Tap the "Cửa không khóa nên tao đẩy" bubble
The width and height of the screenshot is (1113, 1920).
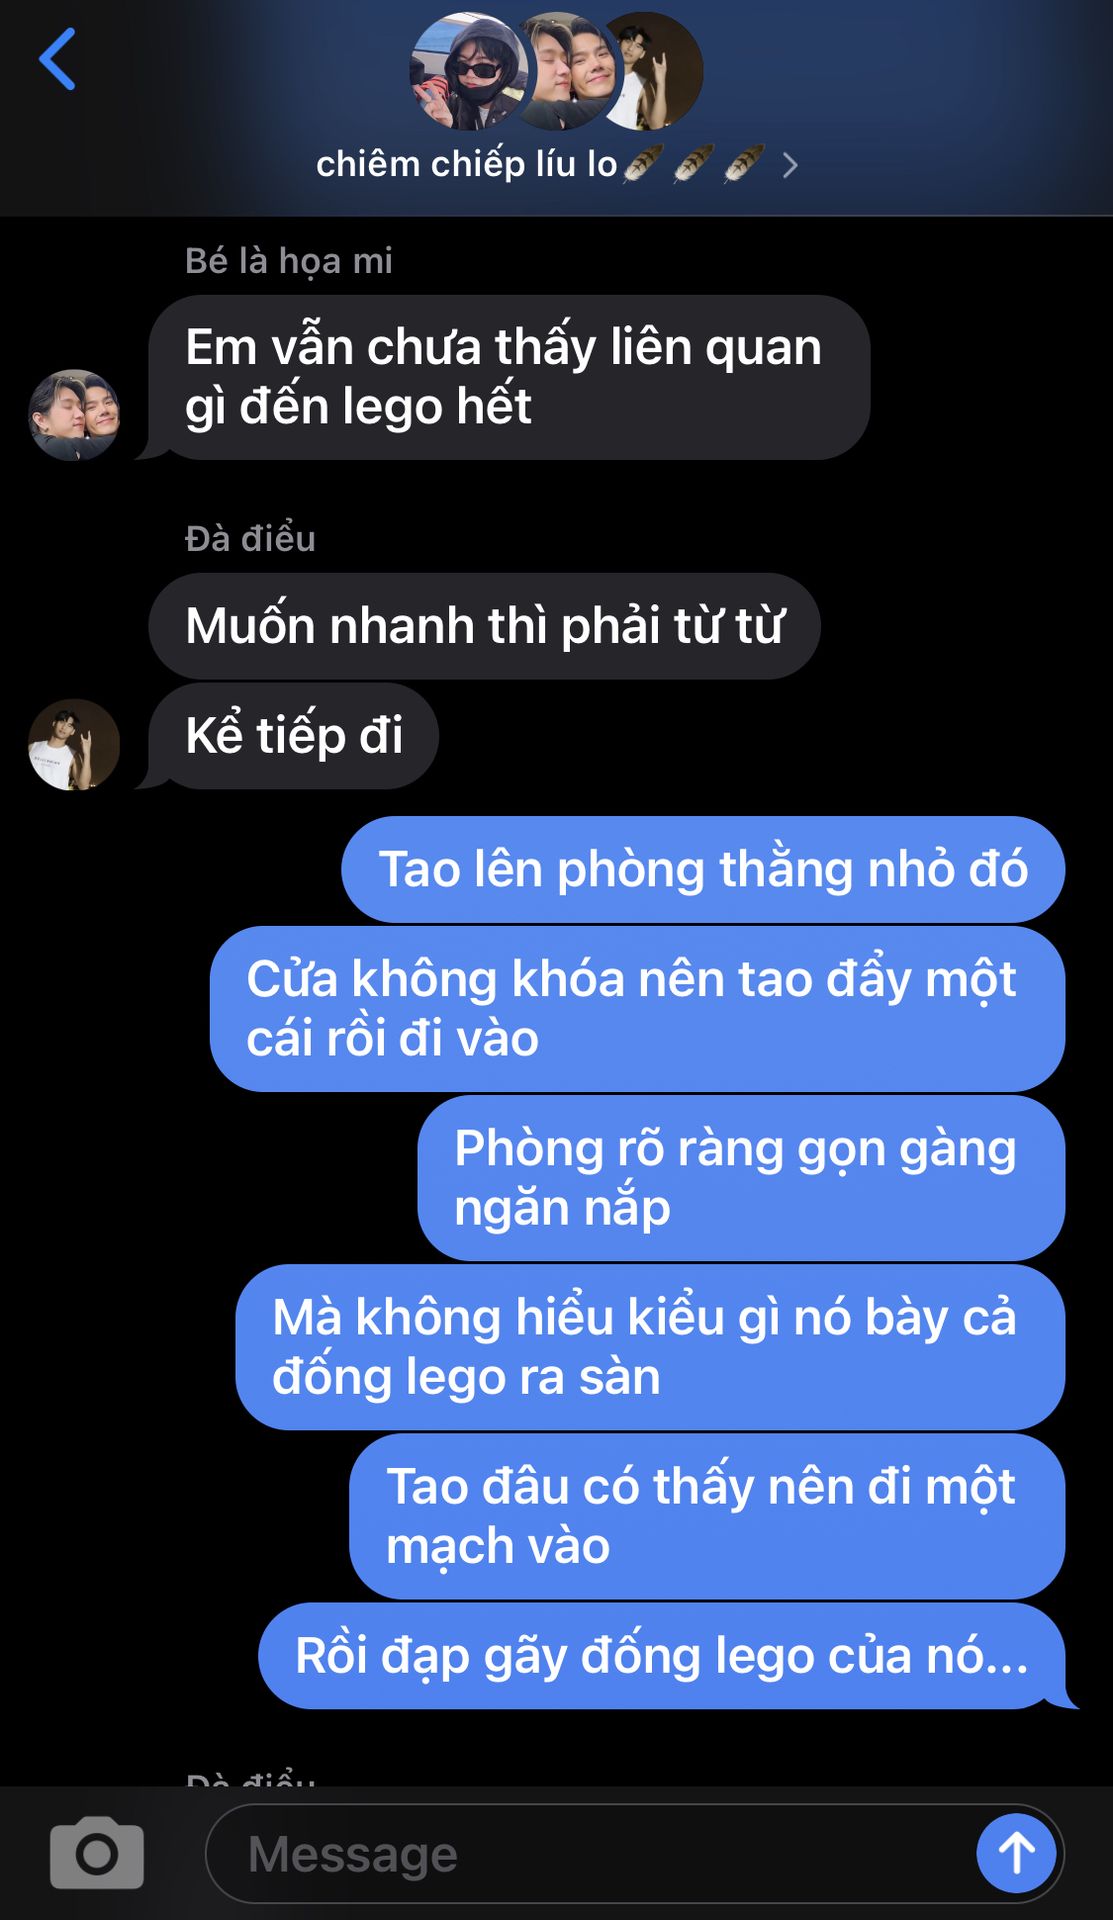point(637,1009)
